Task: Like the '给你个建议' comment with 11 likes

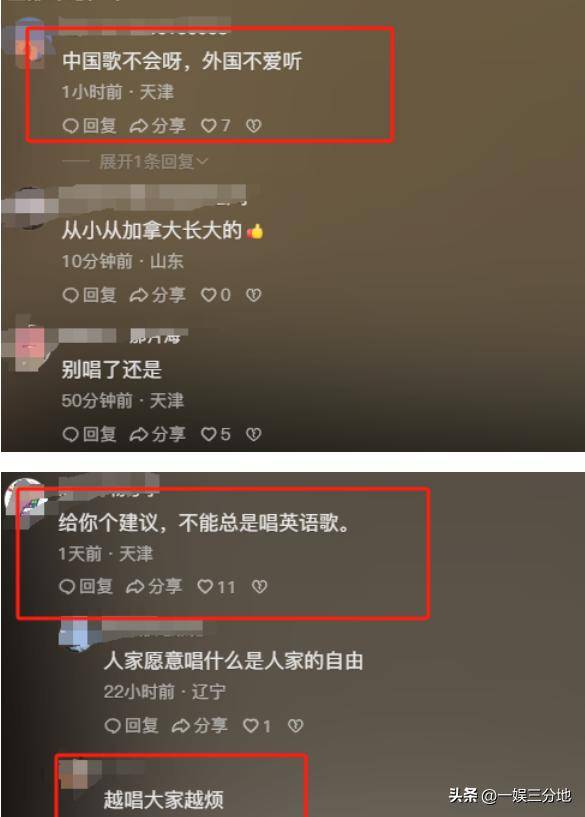Action: click(x=216, y=587)
